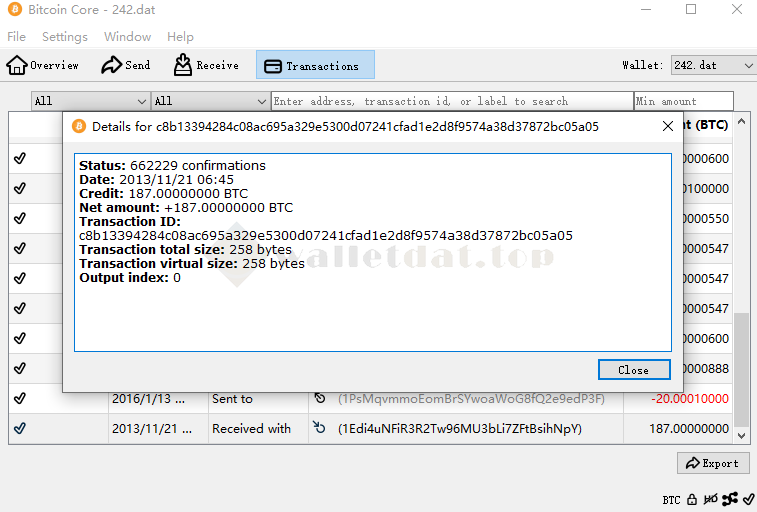This screenshot has width=757, height=512.
Task: Open the Settings menu
Action: tap(65, 37)
